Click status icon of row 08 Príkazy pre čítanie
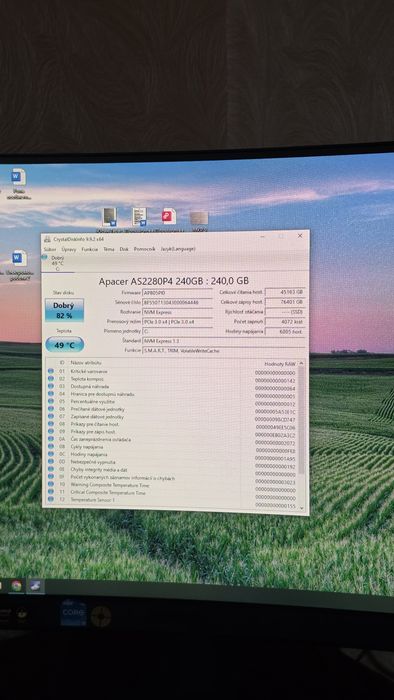 51,424
